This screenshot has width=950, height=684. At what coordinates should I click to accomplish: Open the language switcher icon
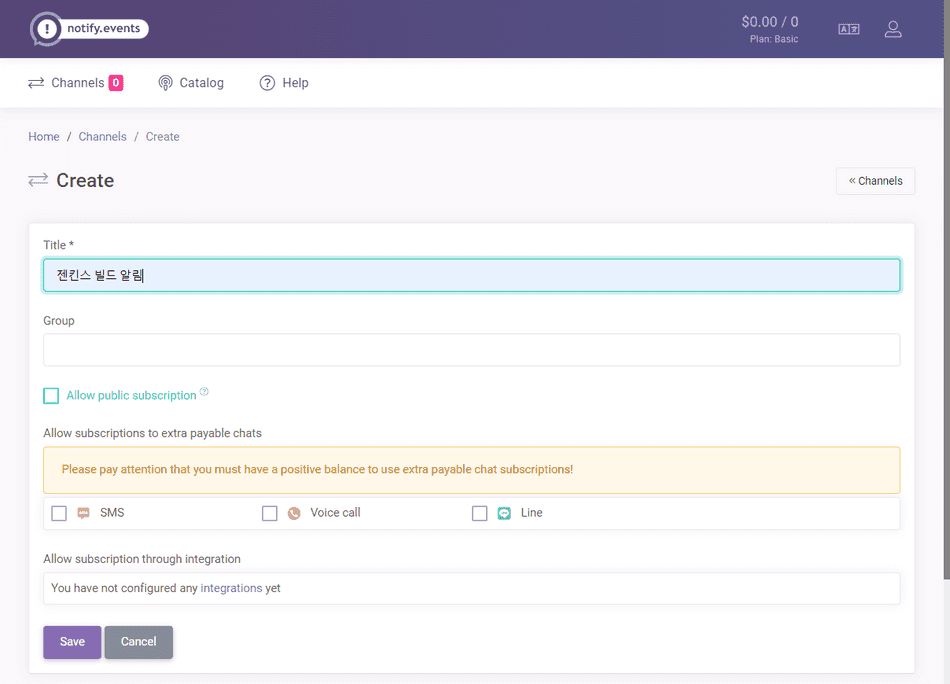coord(848,29)
